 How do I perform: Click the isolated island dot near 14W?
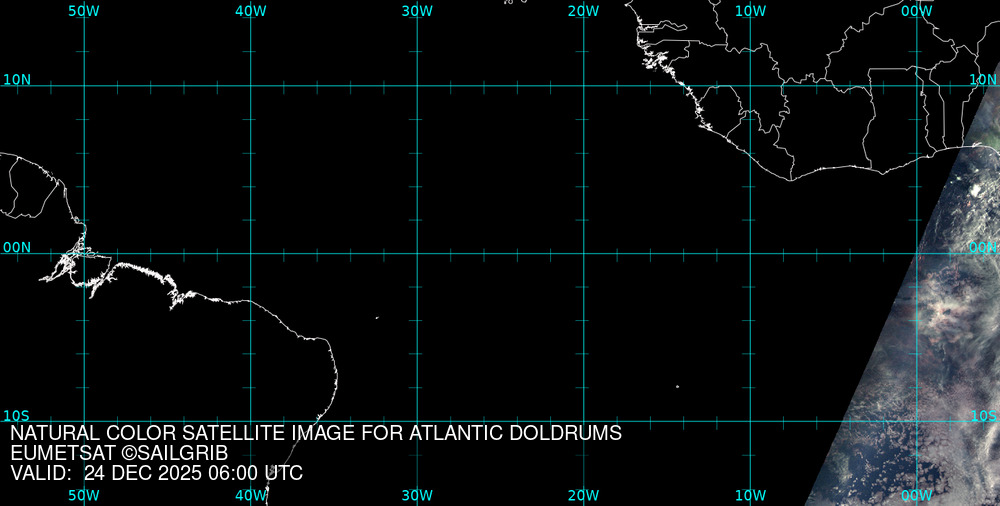pos(677,386)
